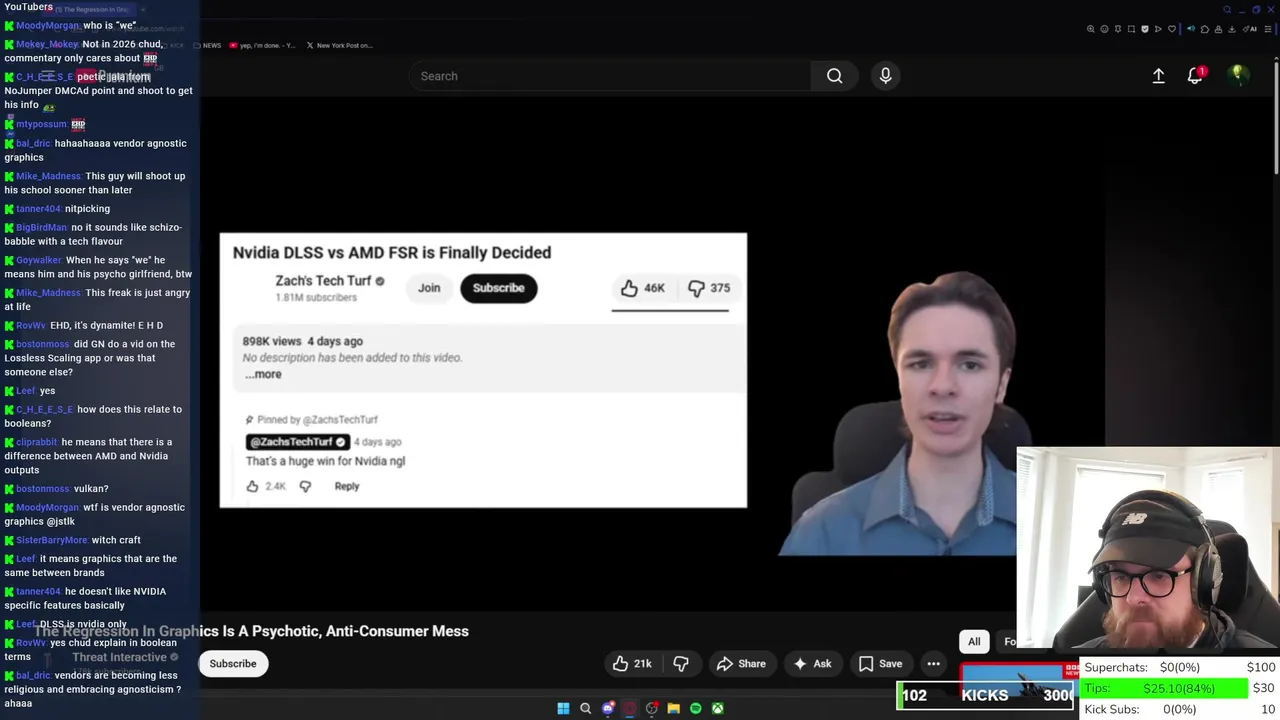Open the Ask AI sparkle button
The width and height of the screenshot is (1280, 720).
812,664
